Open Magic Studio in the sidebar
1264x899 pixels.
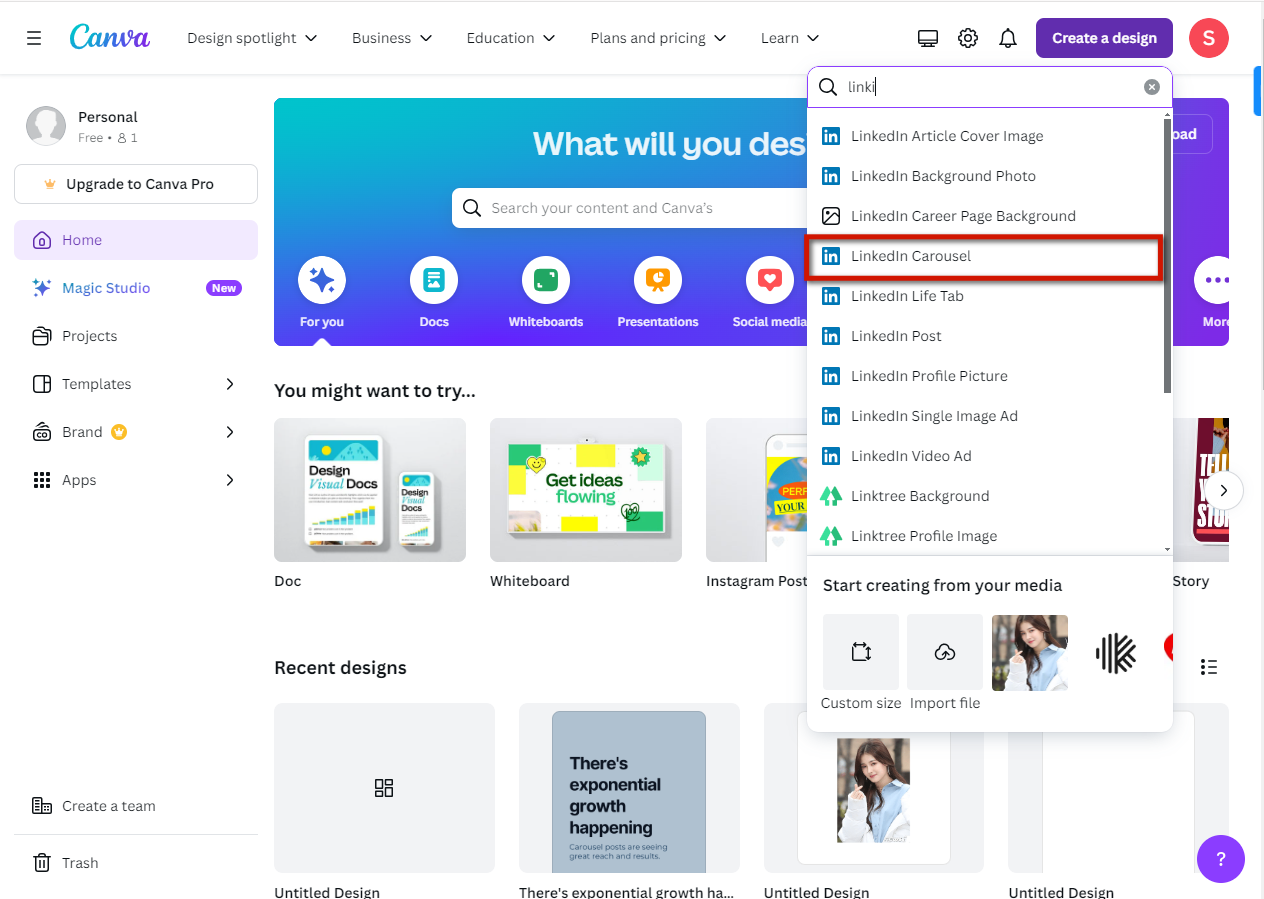pos(136,288)
